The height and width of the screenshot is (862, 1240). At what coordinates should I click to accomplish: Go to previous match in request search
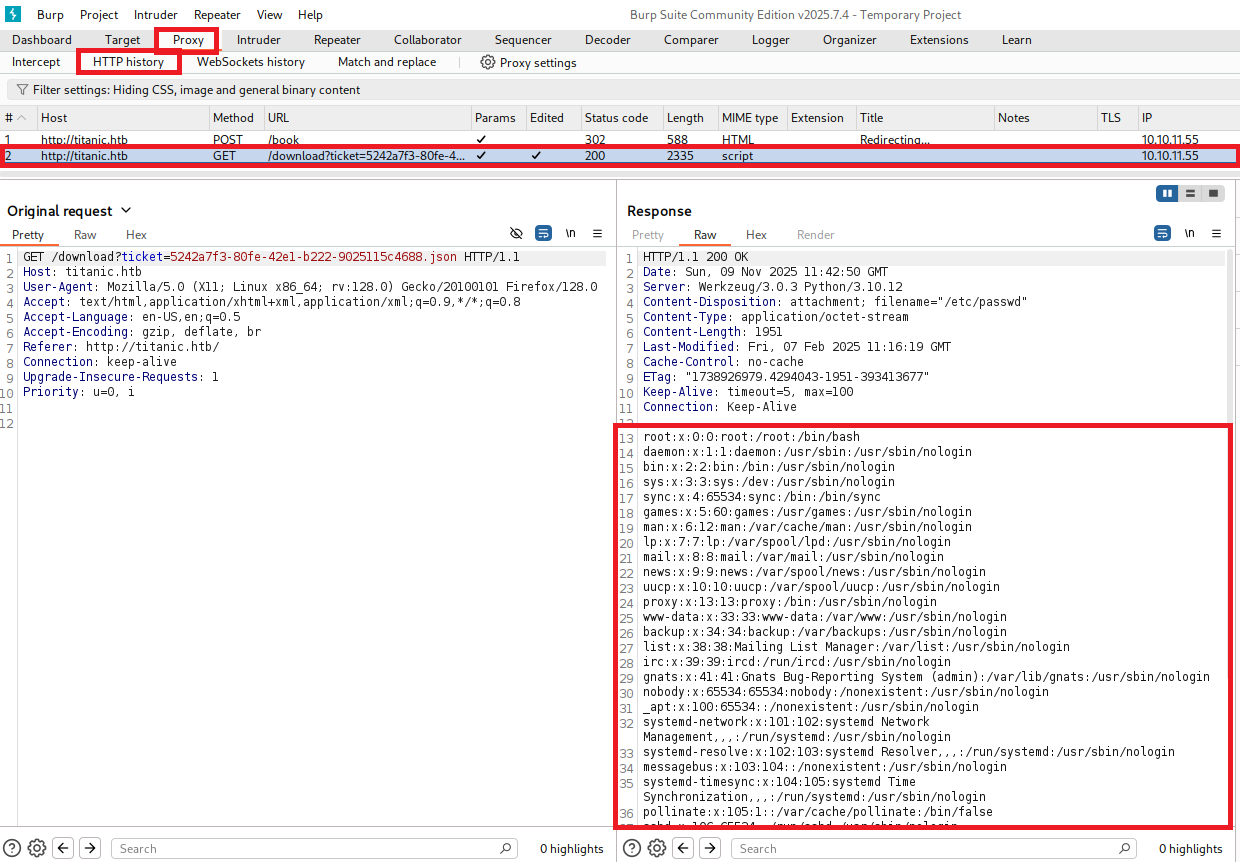pyautogui.click(x=64, y=848)
